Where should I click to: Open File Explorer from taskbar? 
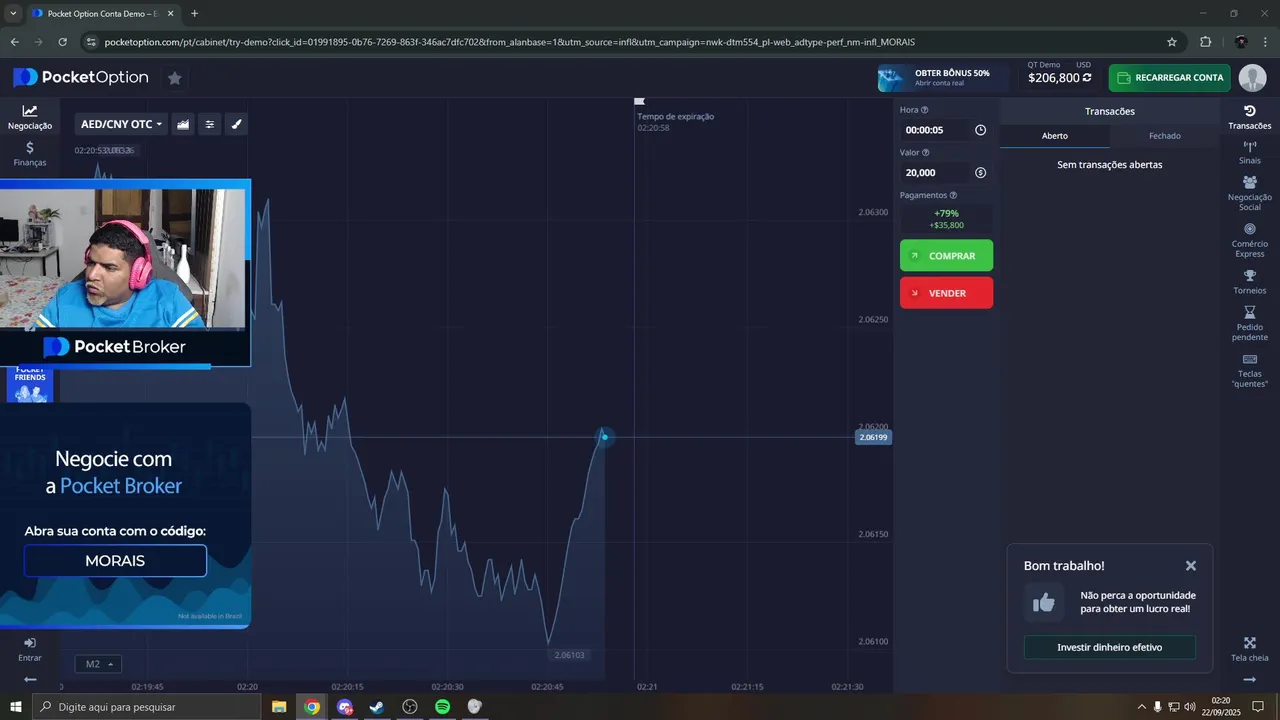click(x=279, y=707)
